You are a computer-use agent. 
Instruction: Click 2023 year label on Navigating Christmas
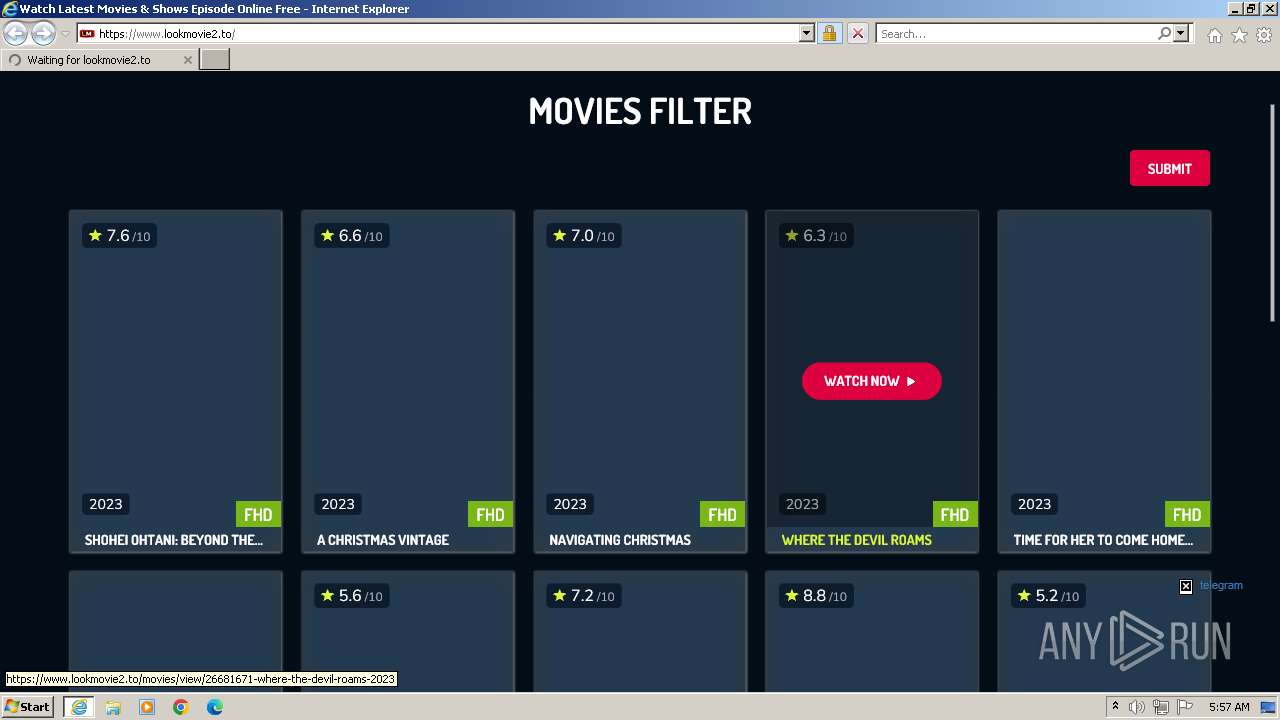pos(570,504)
